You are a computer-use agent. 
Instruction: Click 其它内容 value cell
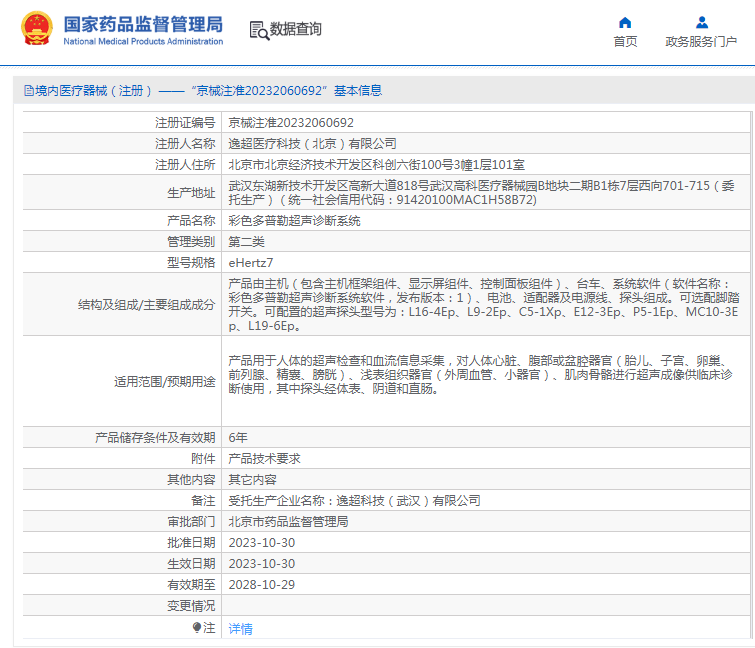pyautogui.click(x=252, y=480)
